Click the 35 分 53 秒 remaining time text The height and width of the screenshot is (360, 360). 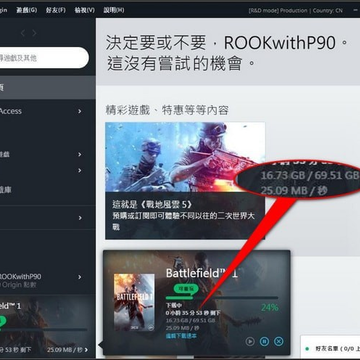click(193, 313)
